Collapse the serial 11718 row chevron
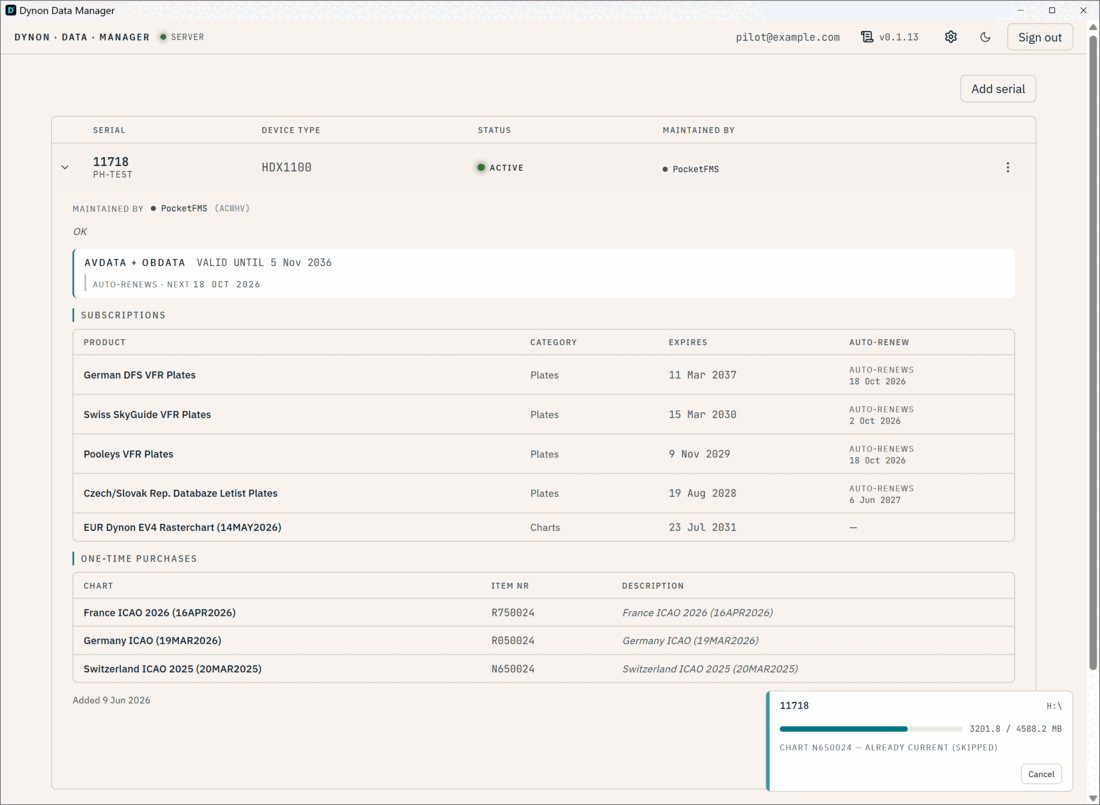Image resolution: width=1100 pixels, height=805 pixels. [65, 168]
